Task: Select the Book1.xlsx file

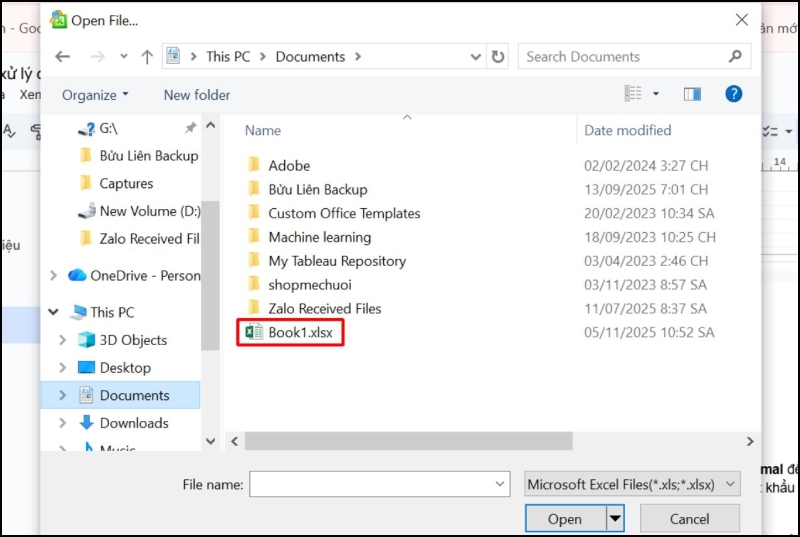Action: coord(290,333)
